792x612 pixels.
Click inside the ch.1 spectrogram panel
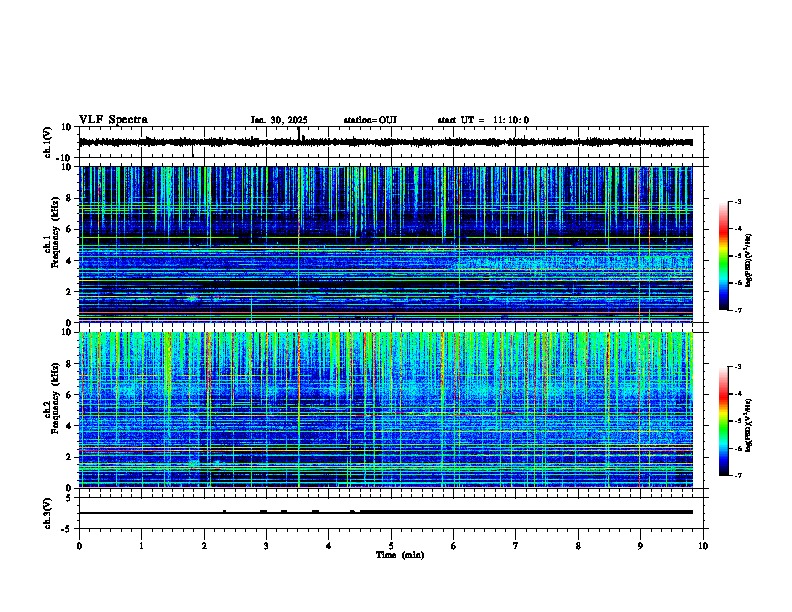(386, 244)
